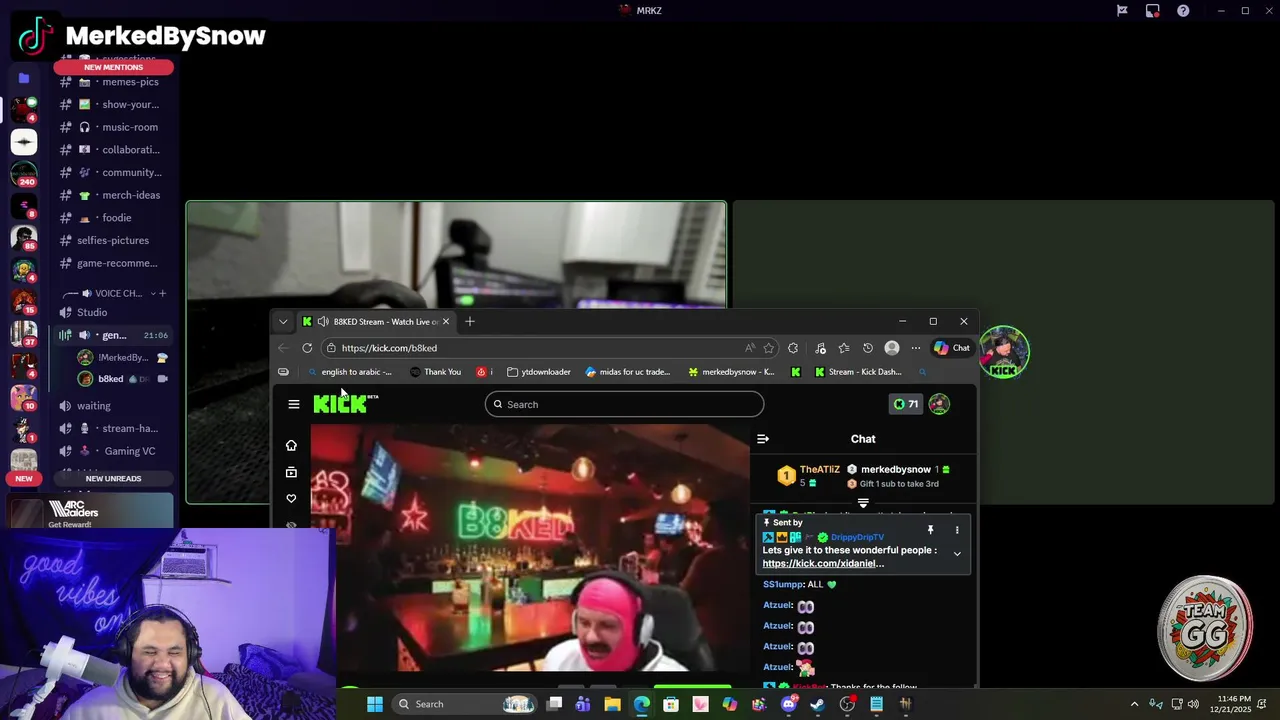This screenshot has height=720, width=1280.
Task: Click the Kick logo
Action: [x=345, y=404]
